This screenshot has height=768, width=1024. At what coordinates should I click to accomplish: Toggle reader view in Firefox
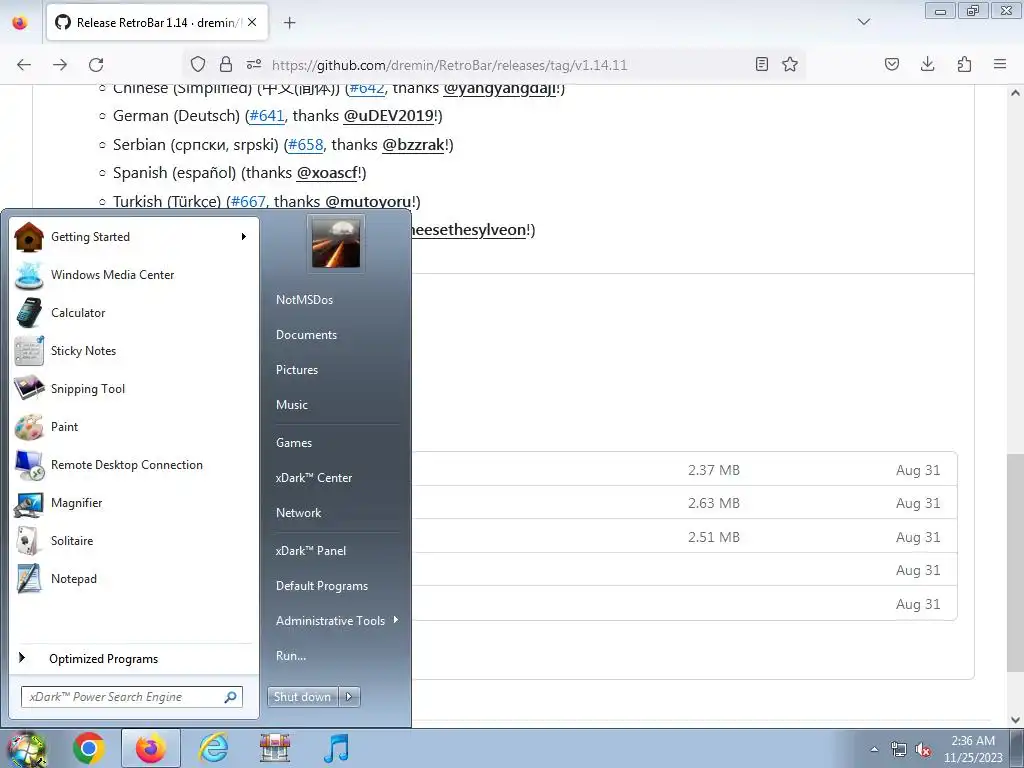coord(761,65)
